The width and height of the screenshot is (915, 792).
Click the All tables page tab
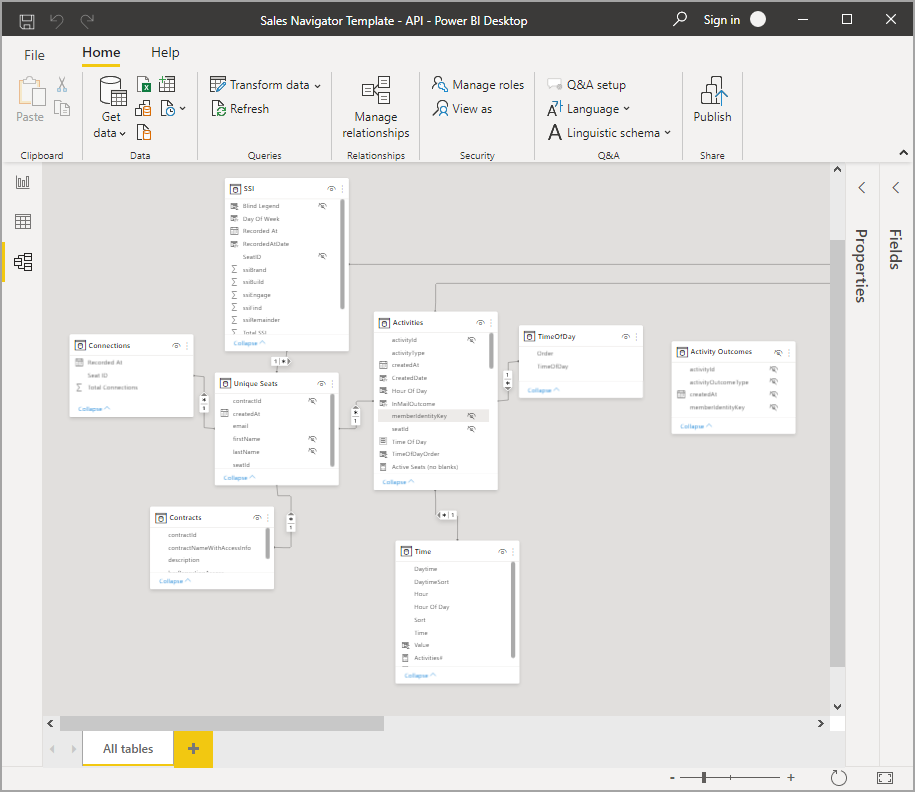127,748
